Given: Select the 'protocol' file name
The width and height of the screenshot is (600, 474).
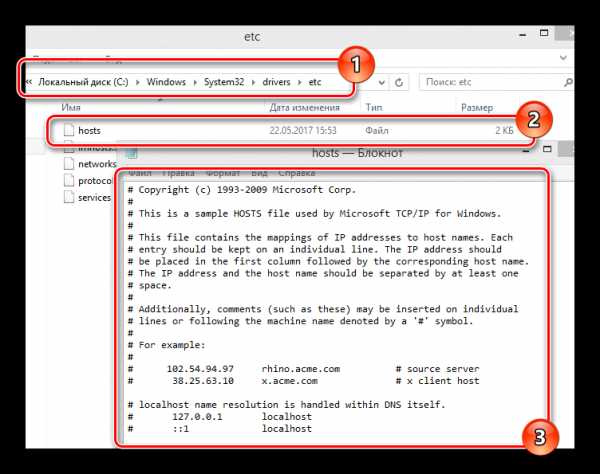Looking at the screenshot, I should (x=95, y=181).
